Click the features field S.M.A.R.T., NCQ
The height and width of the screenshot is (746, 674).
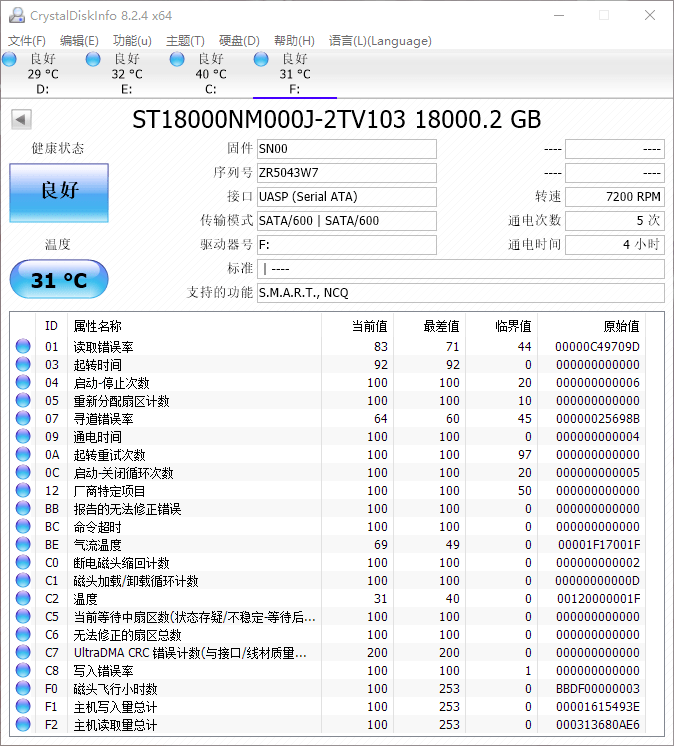coord(460,293)
